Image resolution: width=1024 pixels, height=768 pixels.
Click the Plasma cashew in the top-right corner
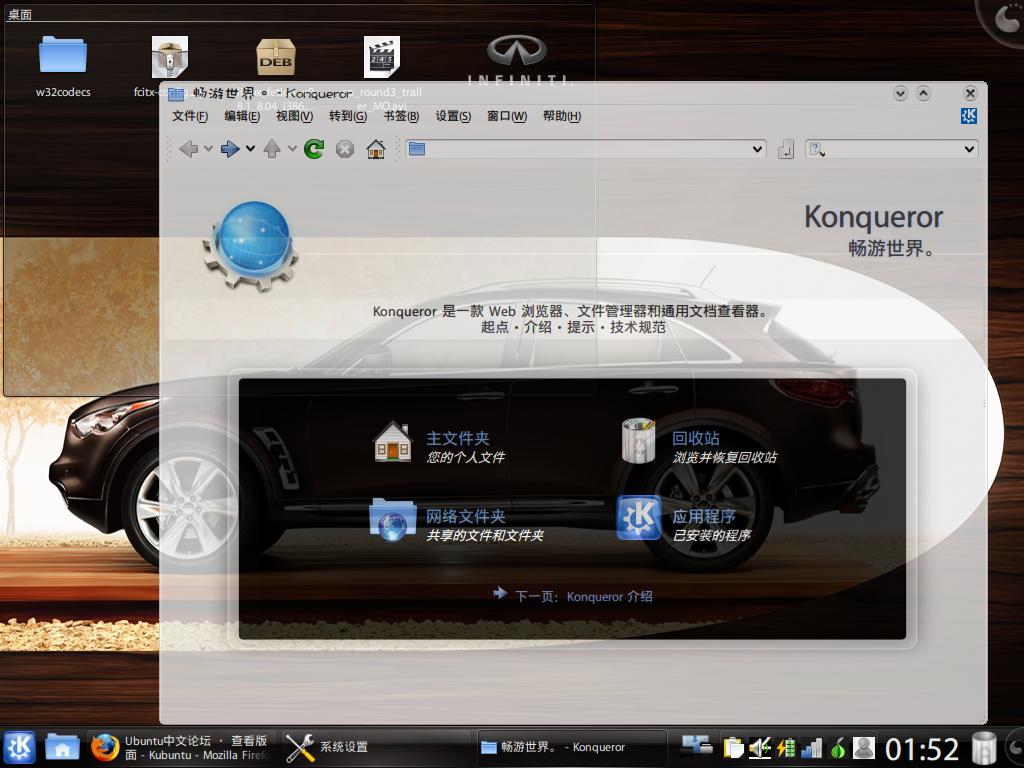[x=1004, y=20]
